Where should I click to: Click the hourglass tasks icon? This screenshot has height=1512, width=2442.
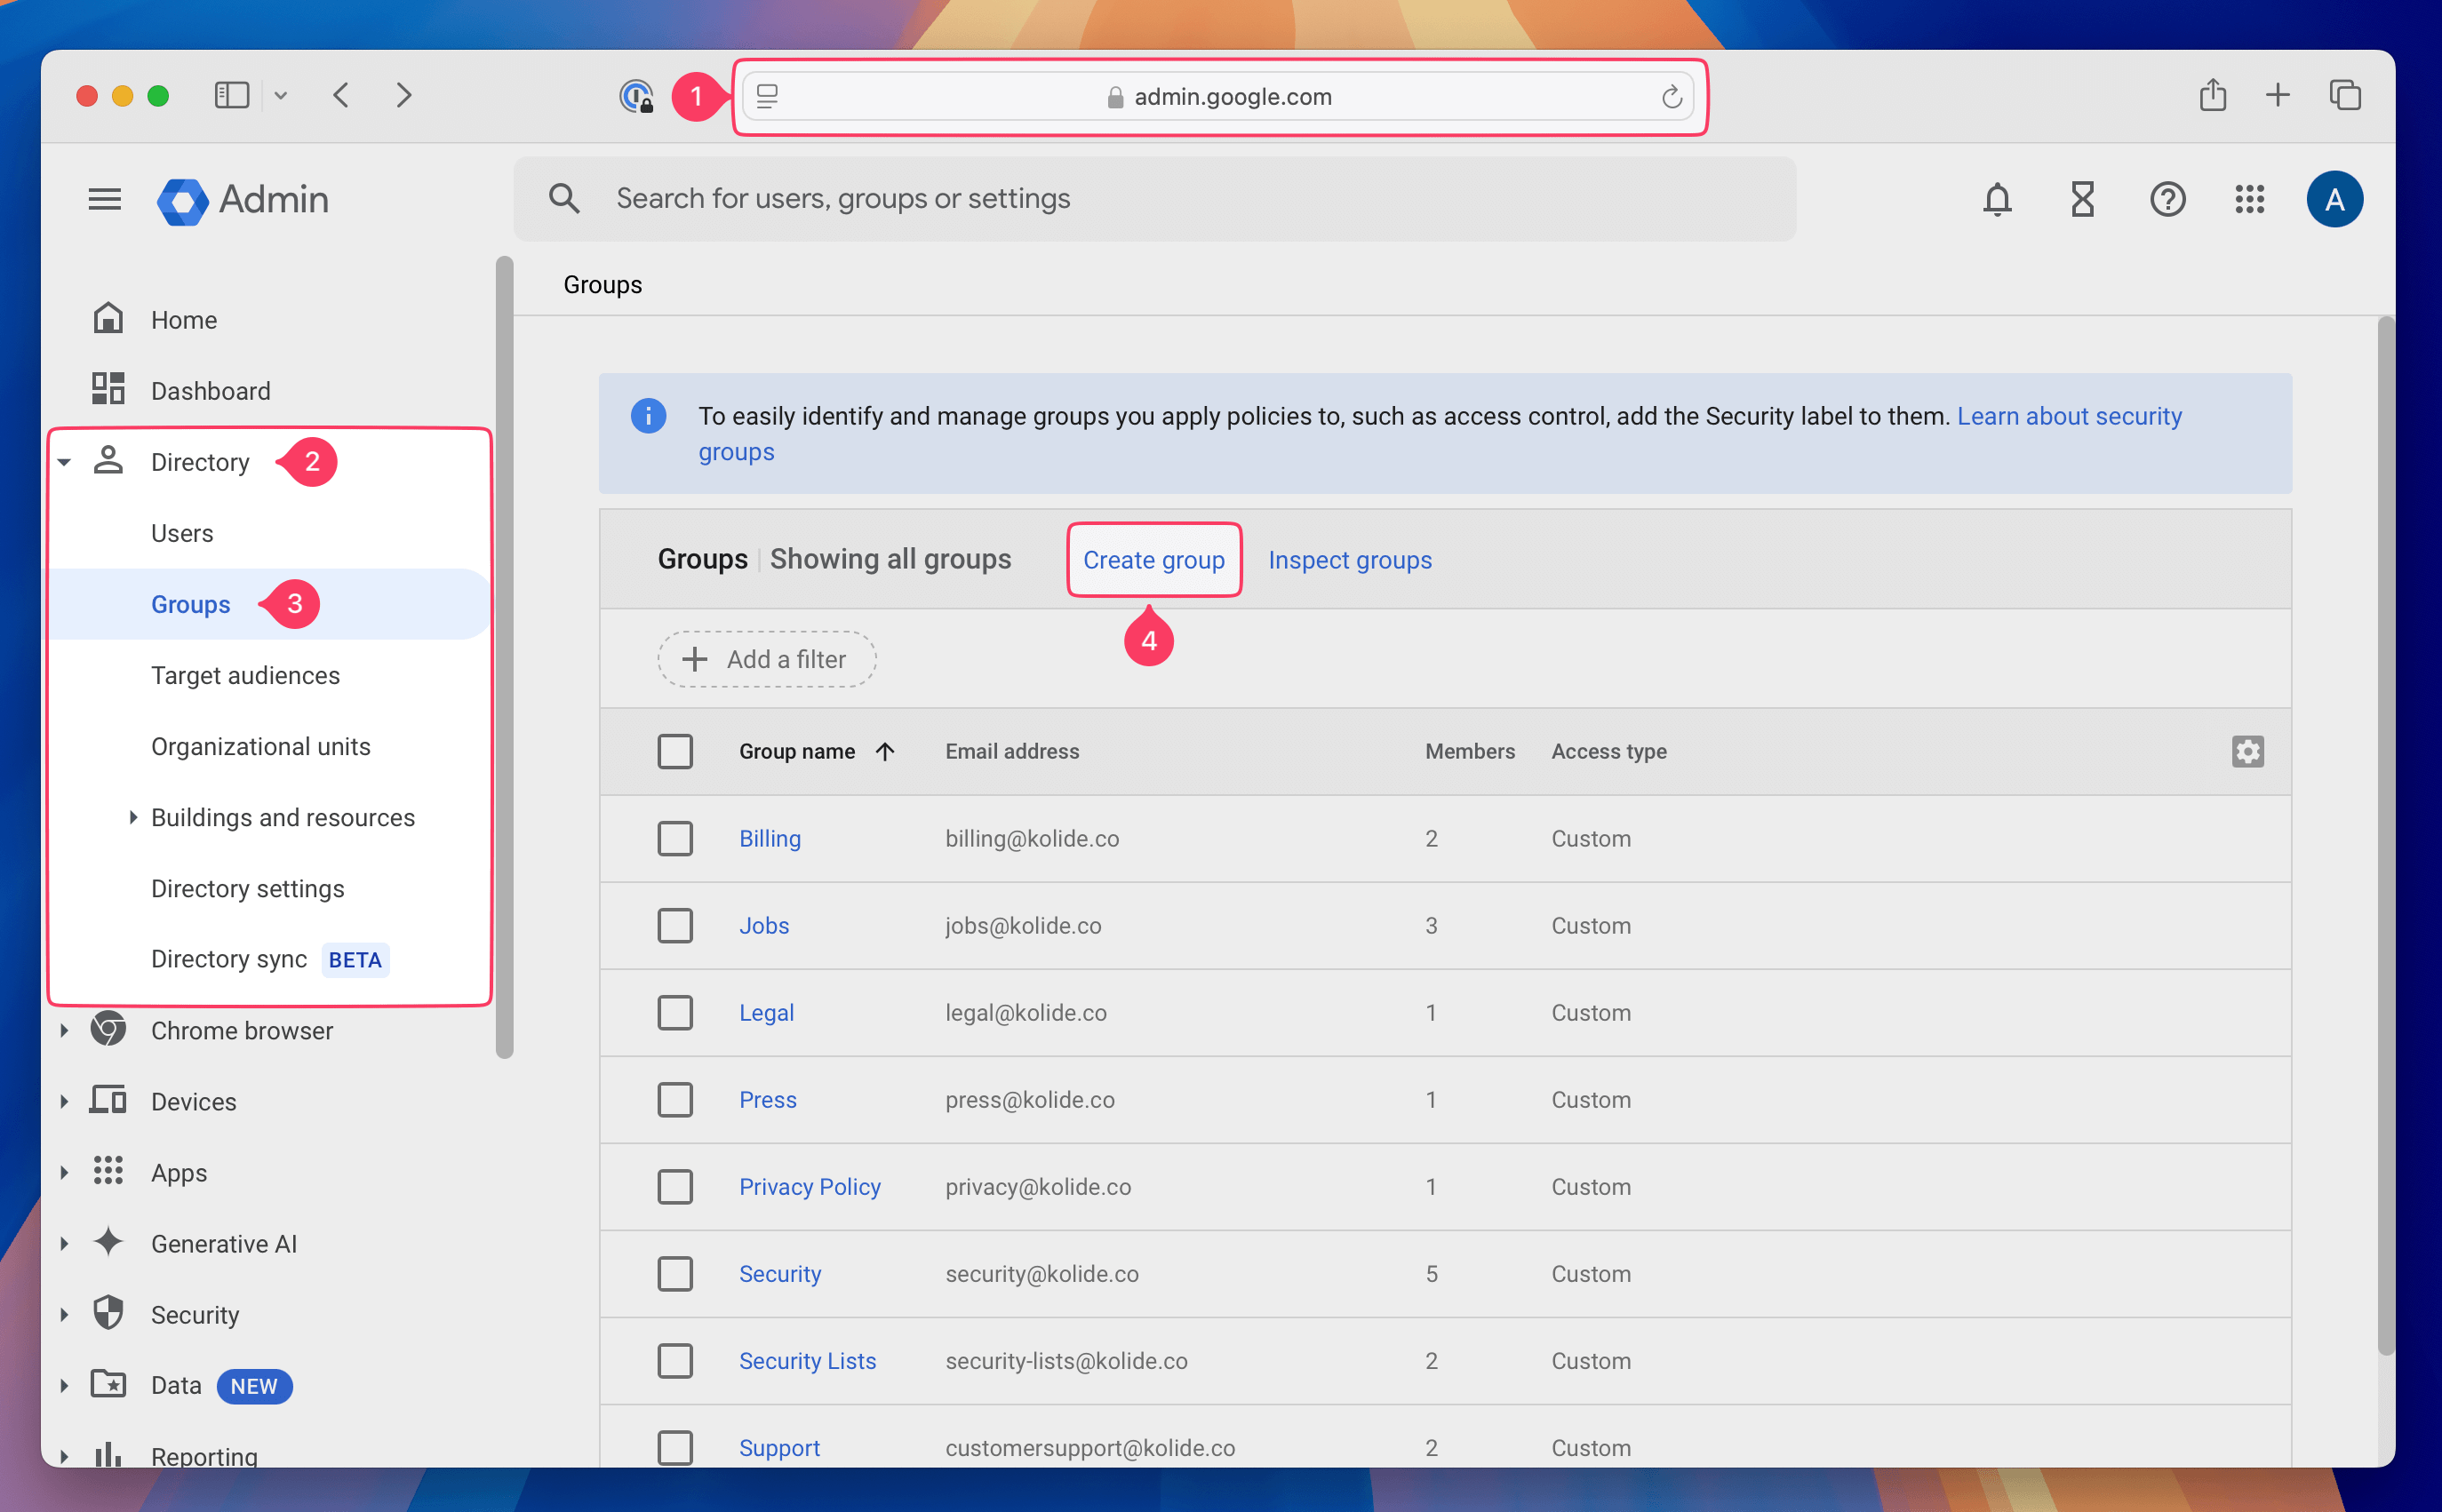(2082, 199)
